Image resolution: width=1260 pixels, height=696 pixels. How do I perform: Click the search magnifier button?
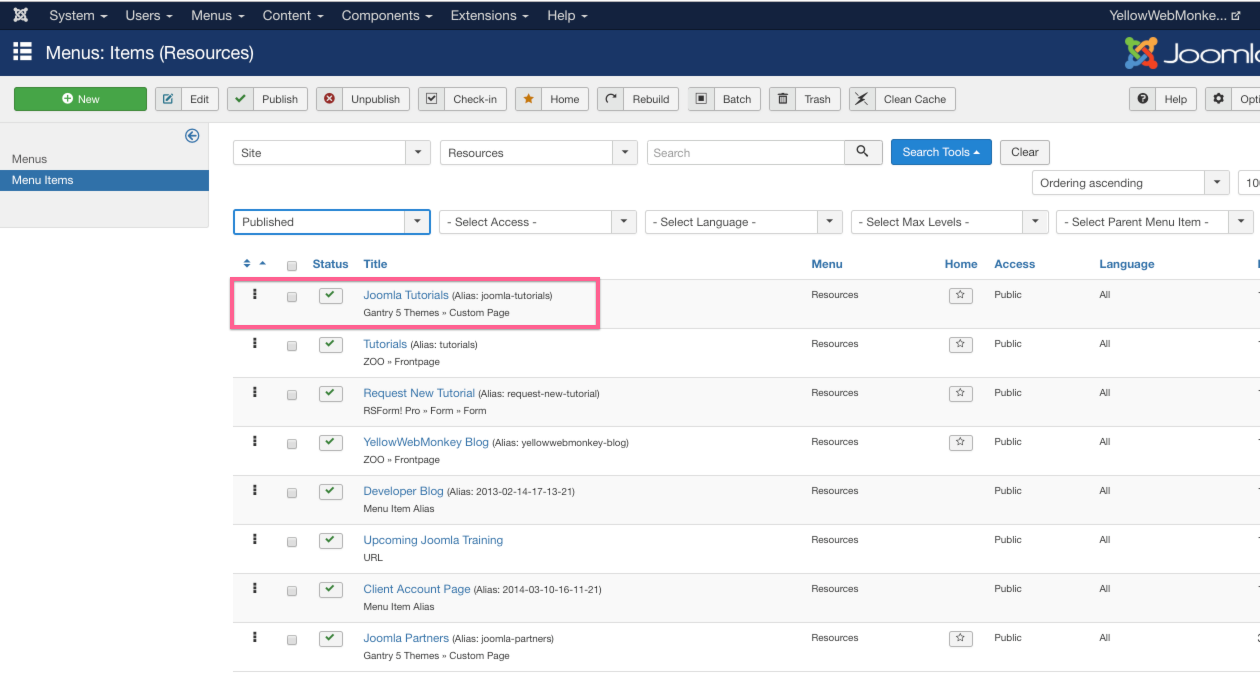pos(863,152)
